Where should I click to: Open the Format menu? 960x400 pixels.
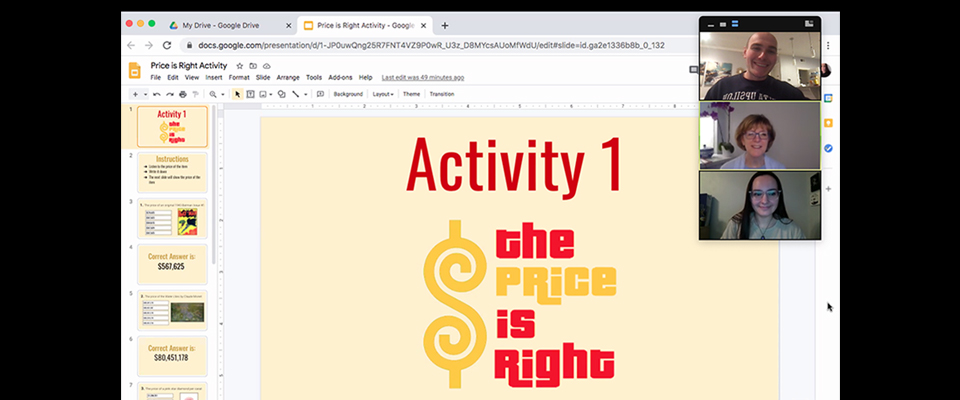(239, 78)
